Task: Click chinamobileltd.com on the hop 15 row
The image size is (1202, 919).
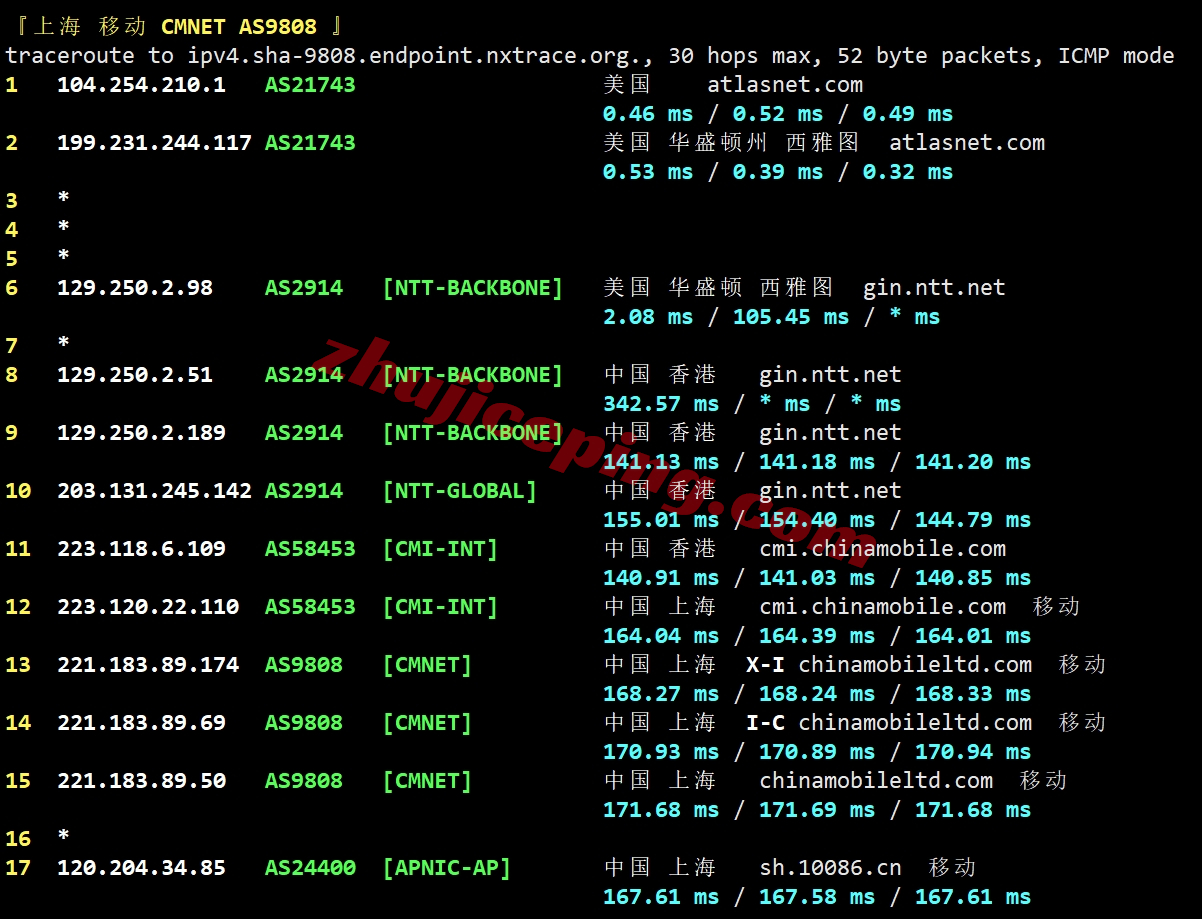Action: click(876, 781)
